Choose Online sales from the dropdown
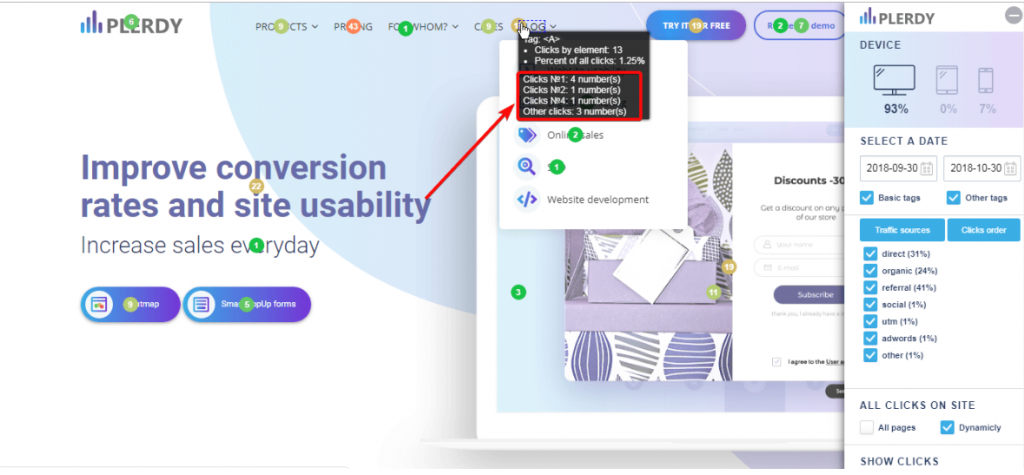Screen dimensions: 1024x475 click(x=575, y=135)
